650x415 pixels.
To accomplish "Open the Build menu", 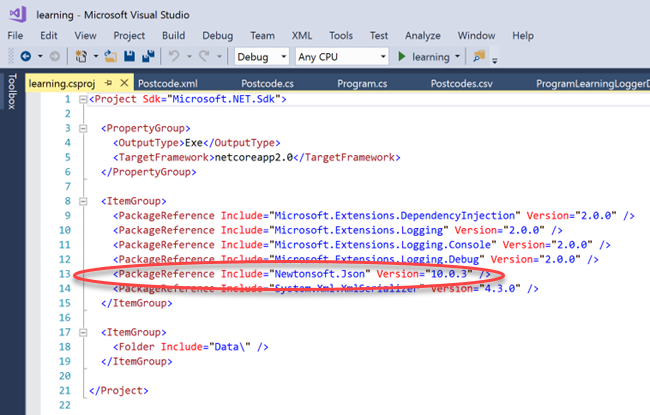I will tap(173, 36).
